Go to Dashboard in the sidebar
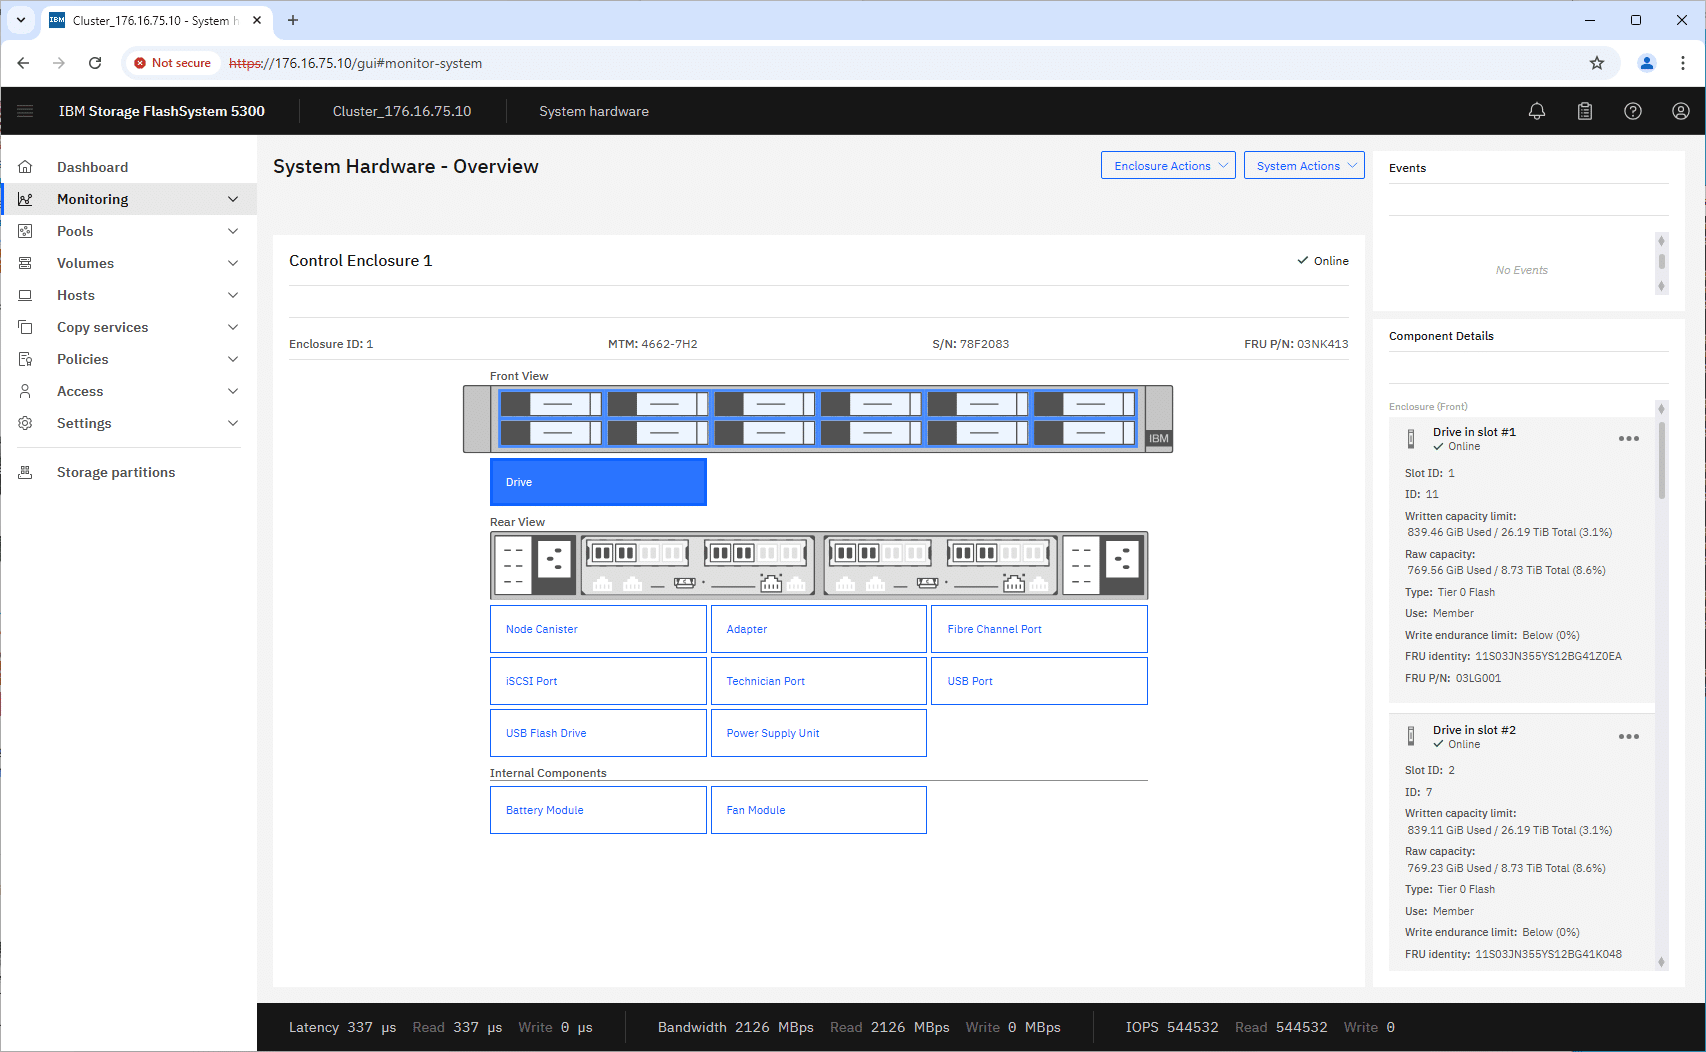The height and width of the screenshot is (1052, 1706). click(x=129, y=167)
